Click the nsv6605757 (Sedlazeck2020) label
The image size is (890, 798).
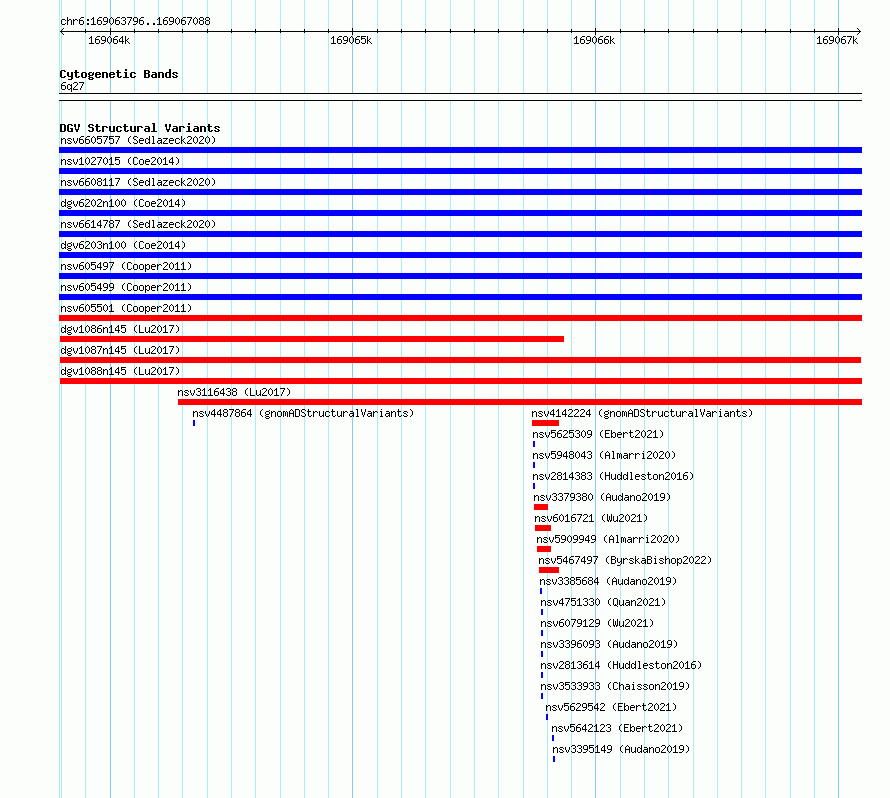click(138, 140)
